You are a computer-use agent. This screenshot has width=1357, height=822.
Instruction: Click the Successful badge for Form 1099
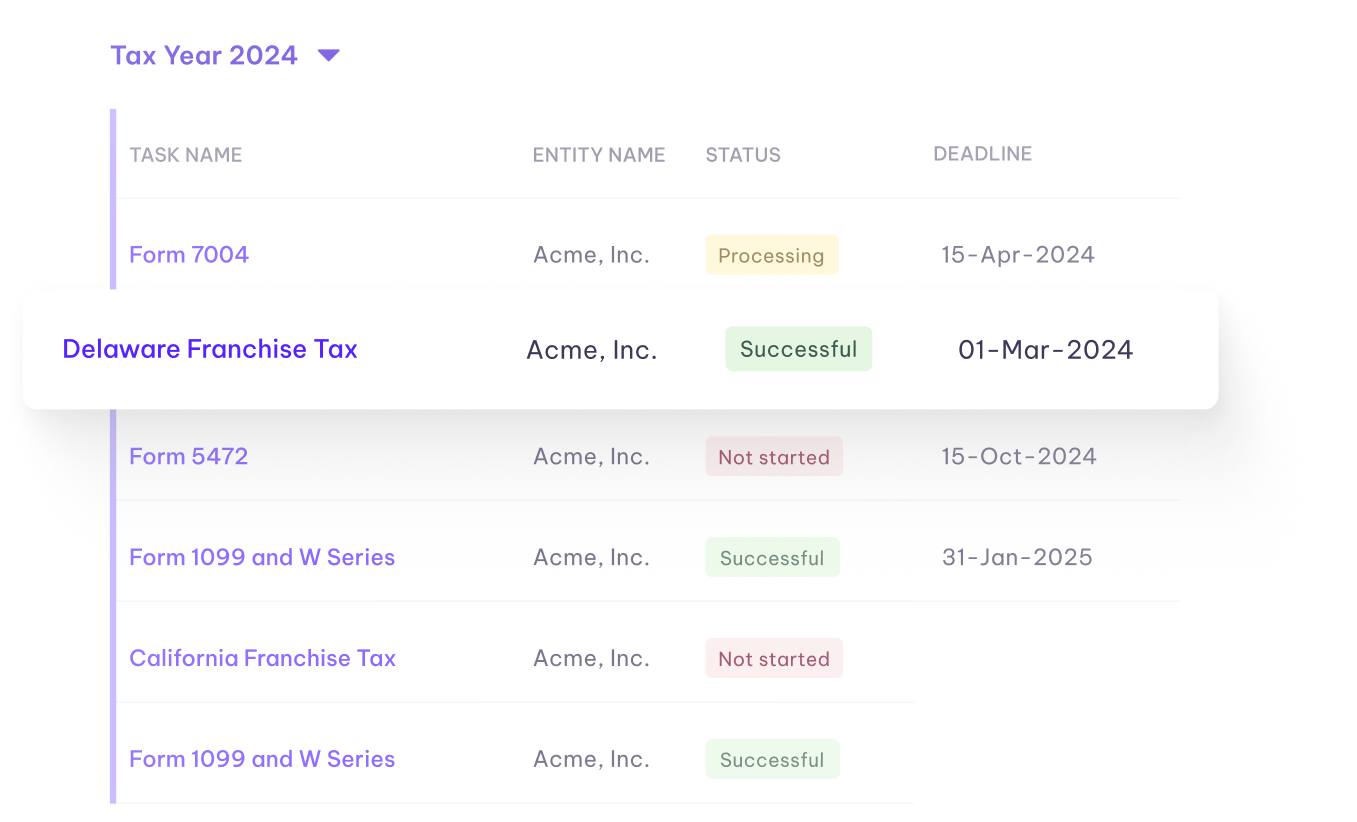pyautogui.click(x=772, y=557)
